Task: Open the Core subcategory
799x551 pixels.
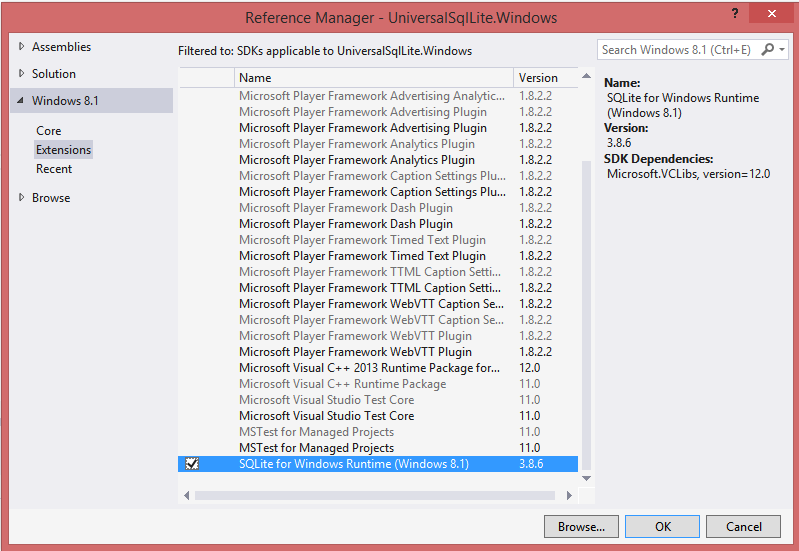Action: (x=48, y=130)
